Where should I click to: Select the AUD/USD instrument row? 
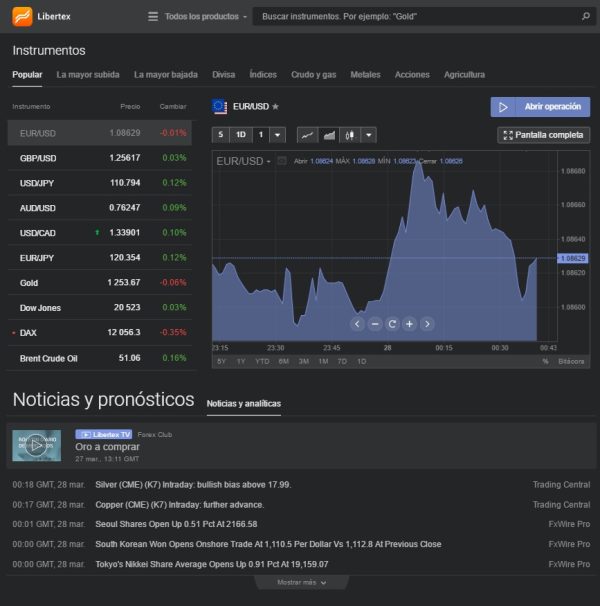coord(100,208)
